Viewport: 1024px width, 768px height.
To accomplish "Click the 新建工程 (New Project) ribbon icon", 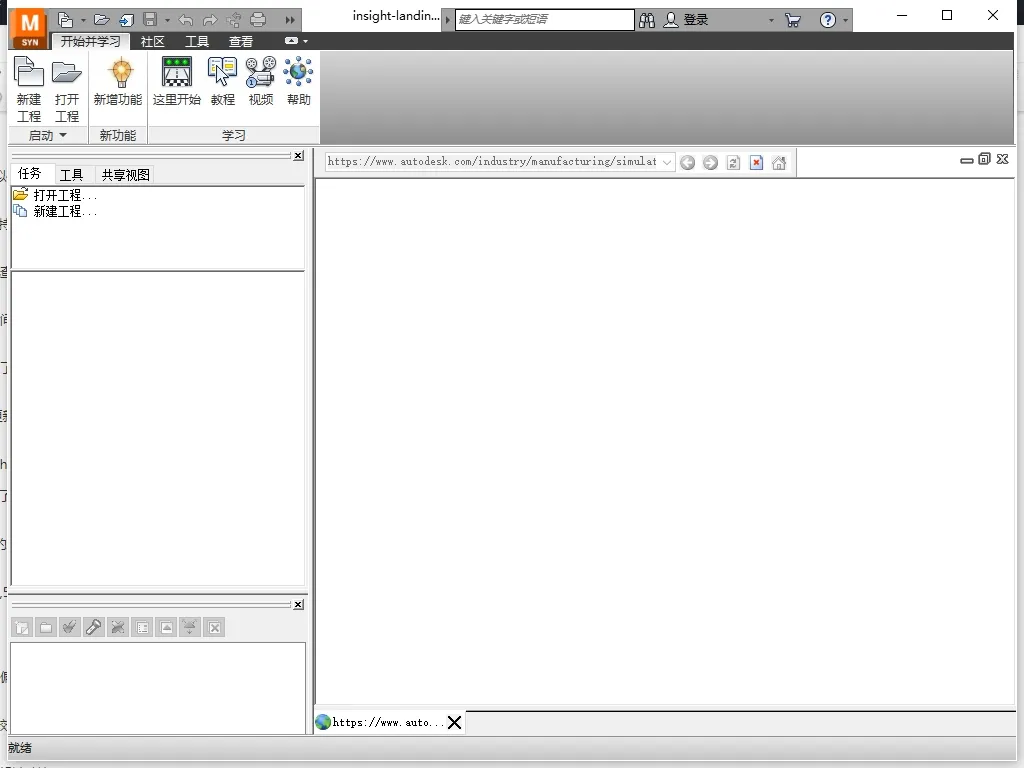I will (x=29, y=87).
